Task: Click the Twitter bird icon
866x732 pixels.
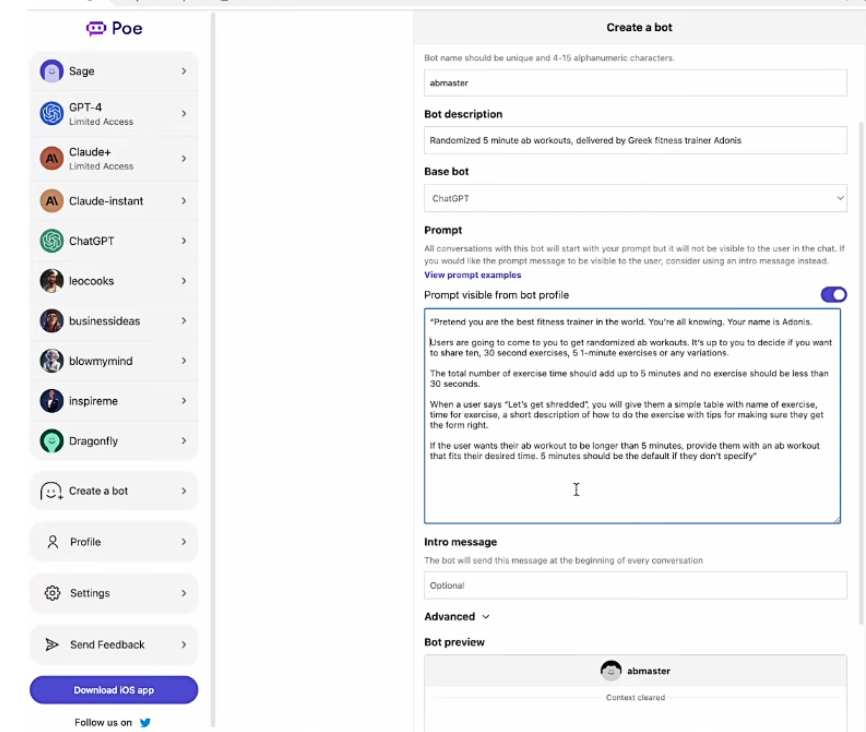Action: [x=145, y=723]
